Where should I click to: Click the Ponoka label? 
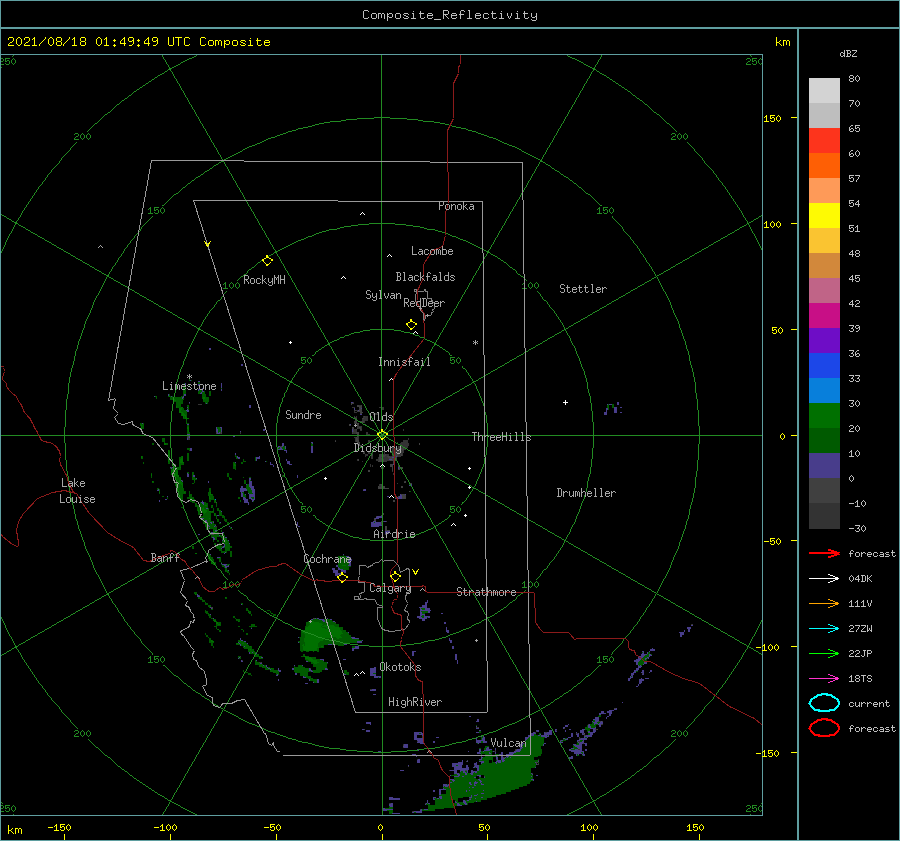[x=456, y=206]
